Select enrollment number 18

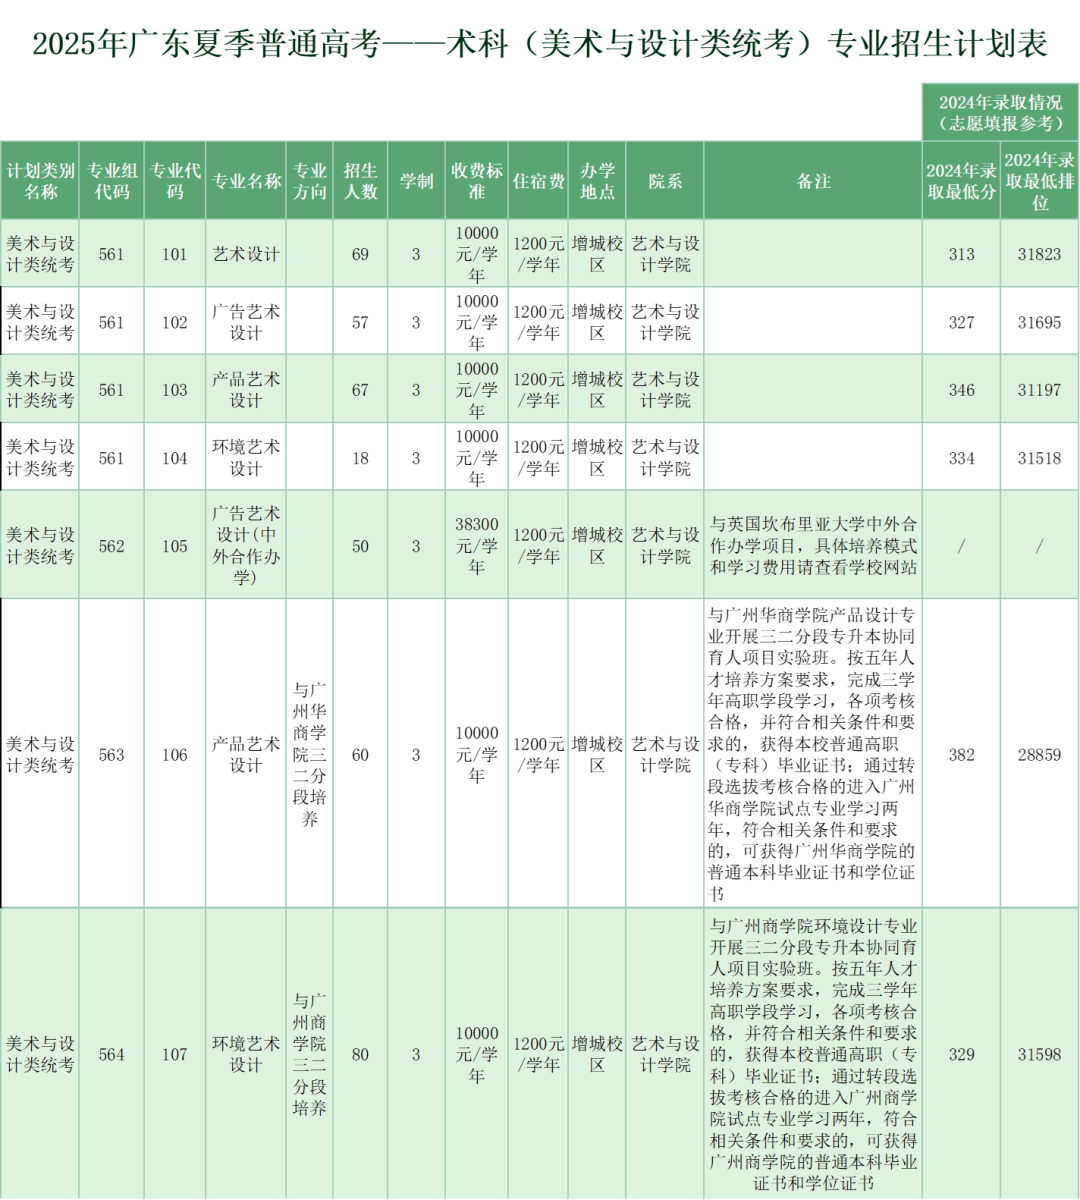[360, 458]
